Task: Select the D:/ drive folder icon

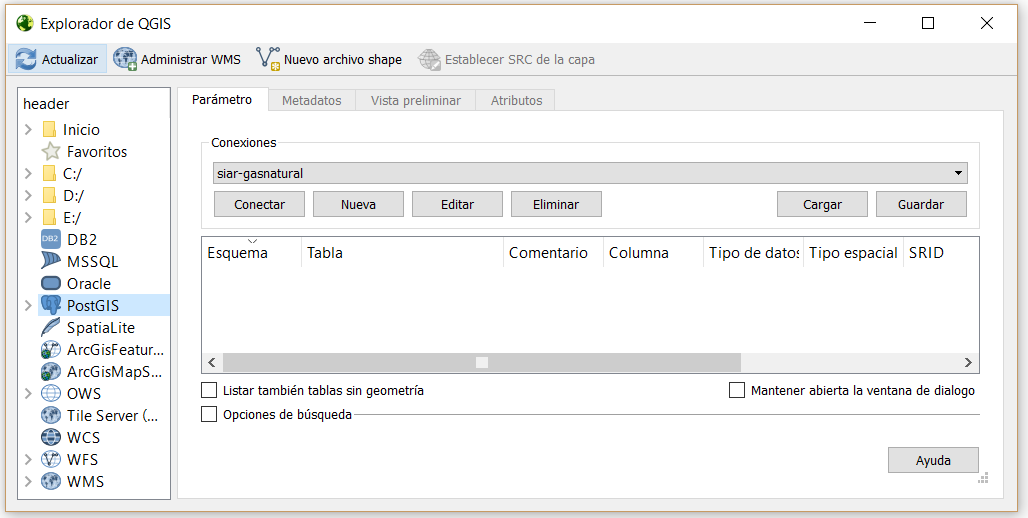Action: tap(49, 195)
